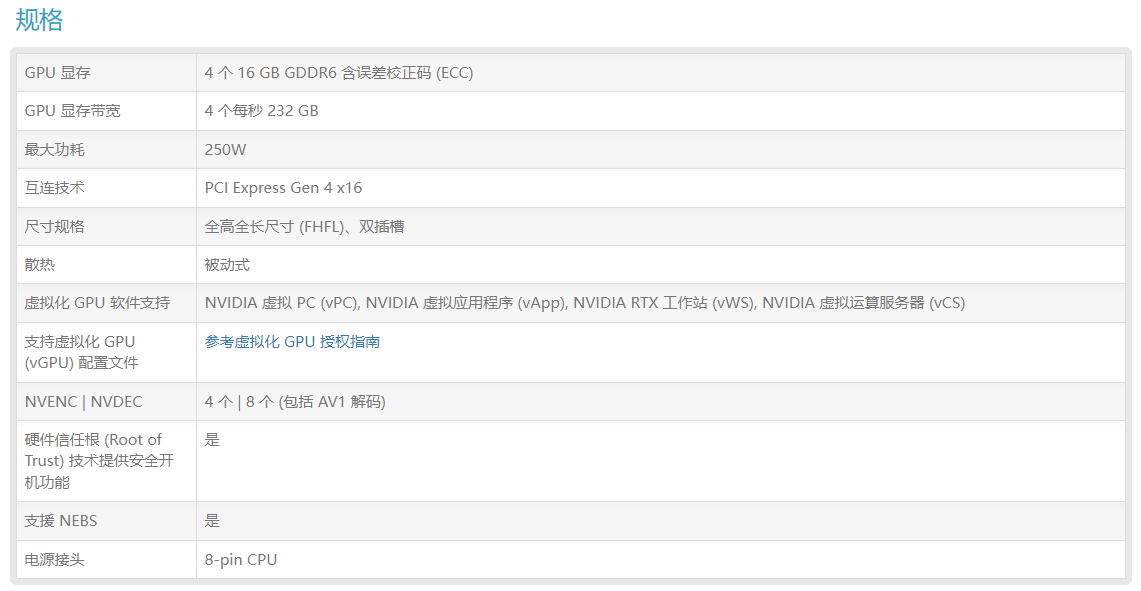This screenshot has height=591, width=1141.
Task: Select the GPU 显存带宽 label cell
Action: coord(73,111)
